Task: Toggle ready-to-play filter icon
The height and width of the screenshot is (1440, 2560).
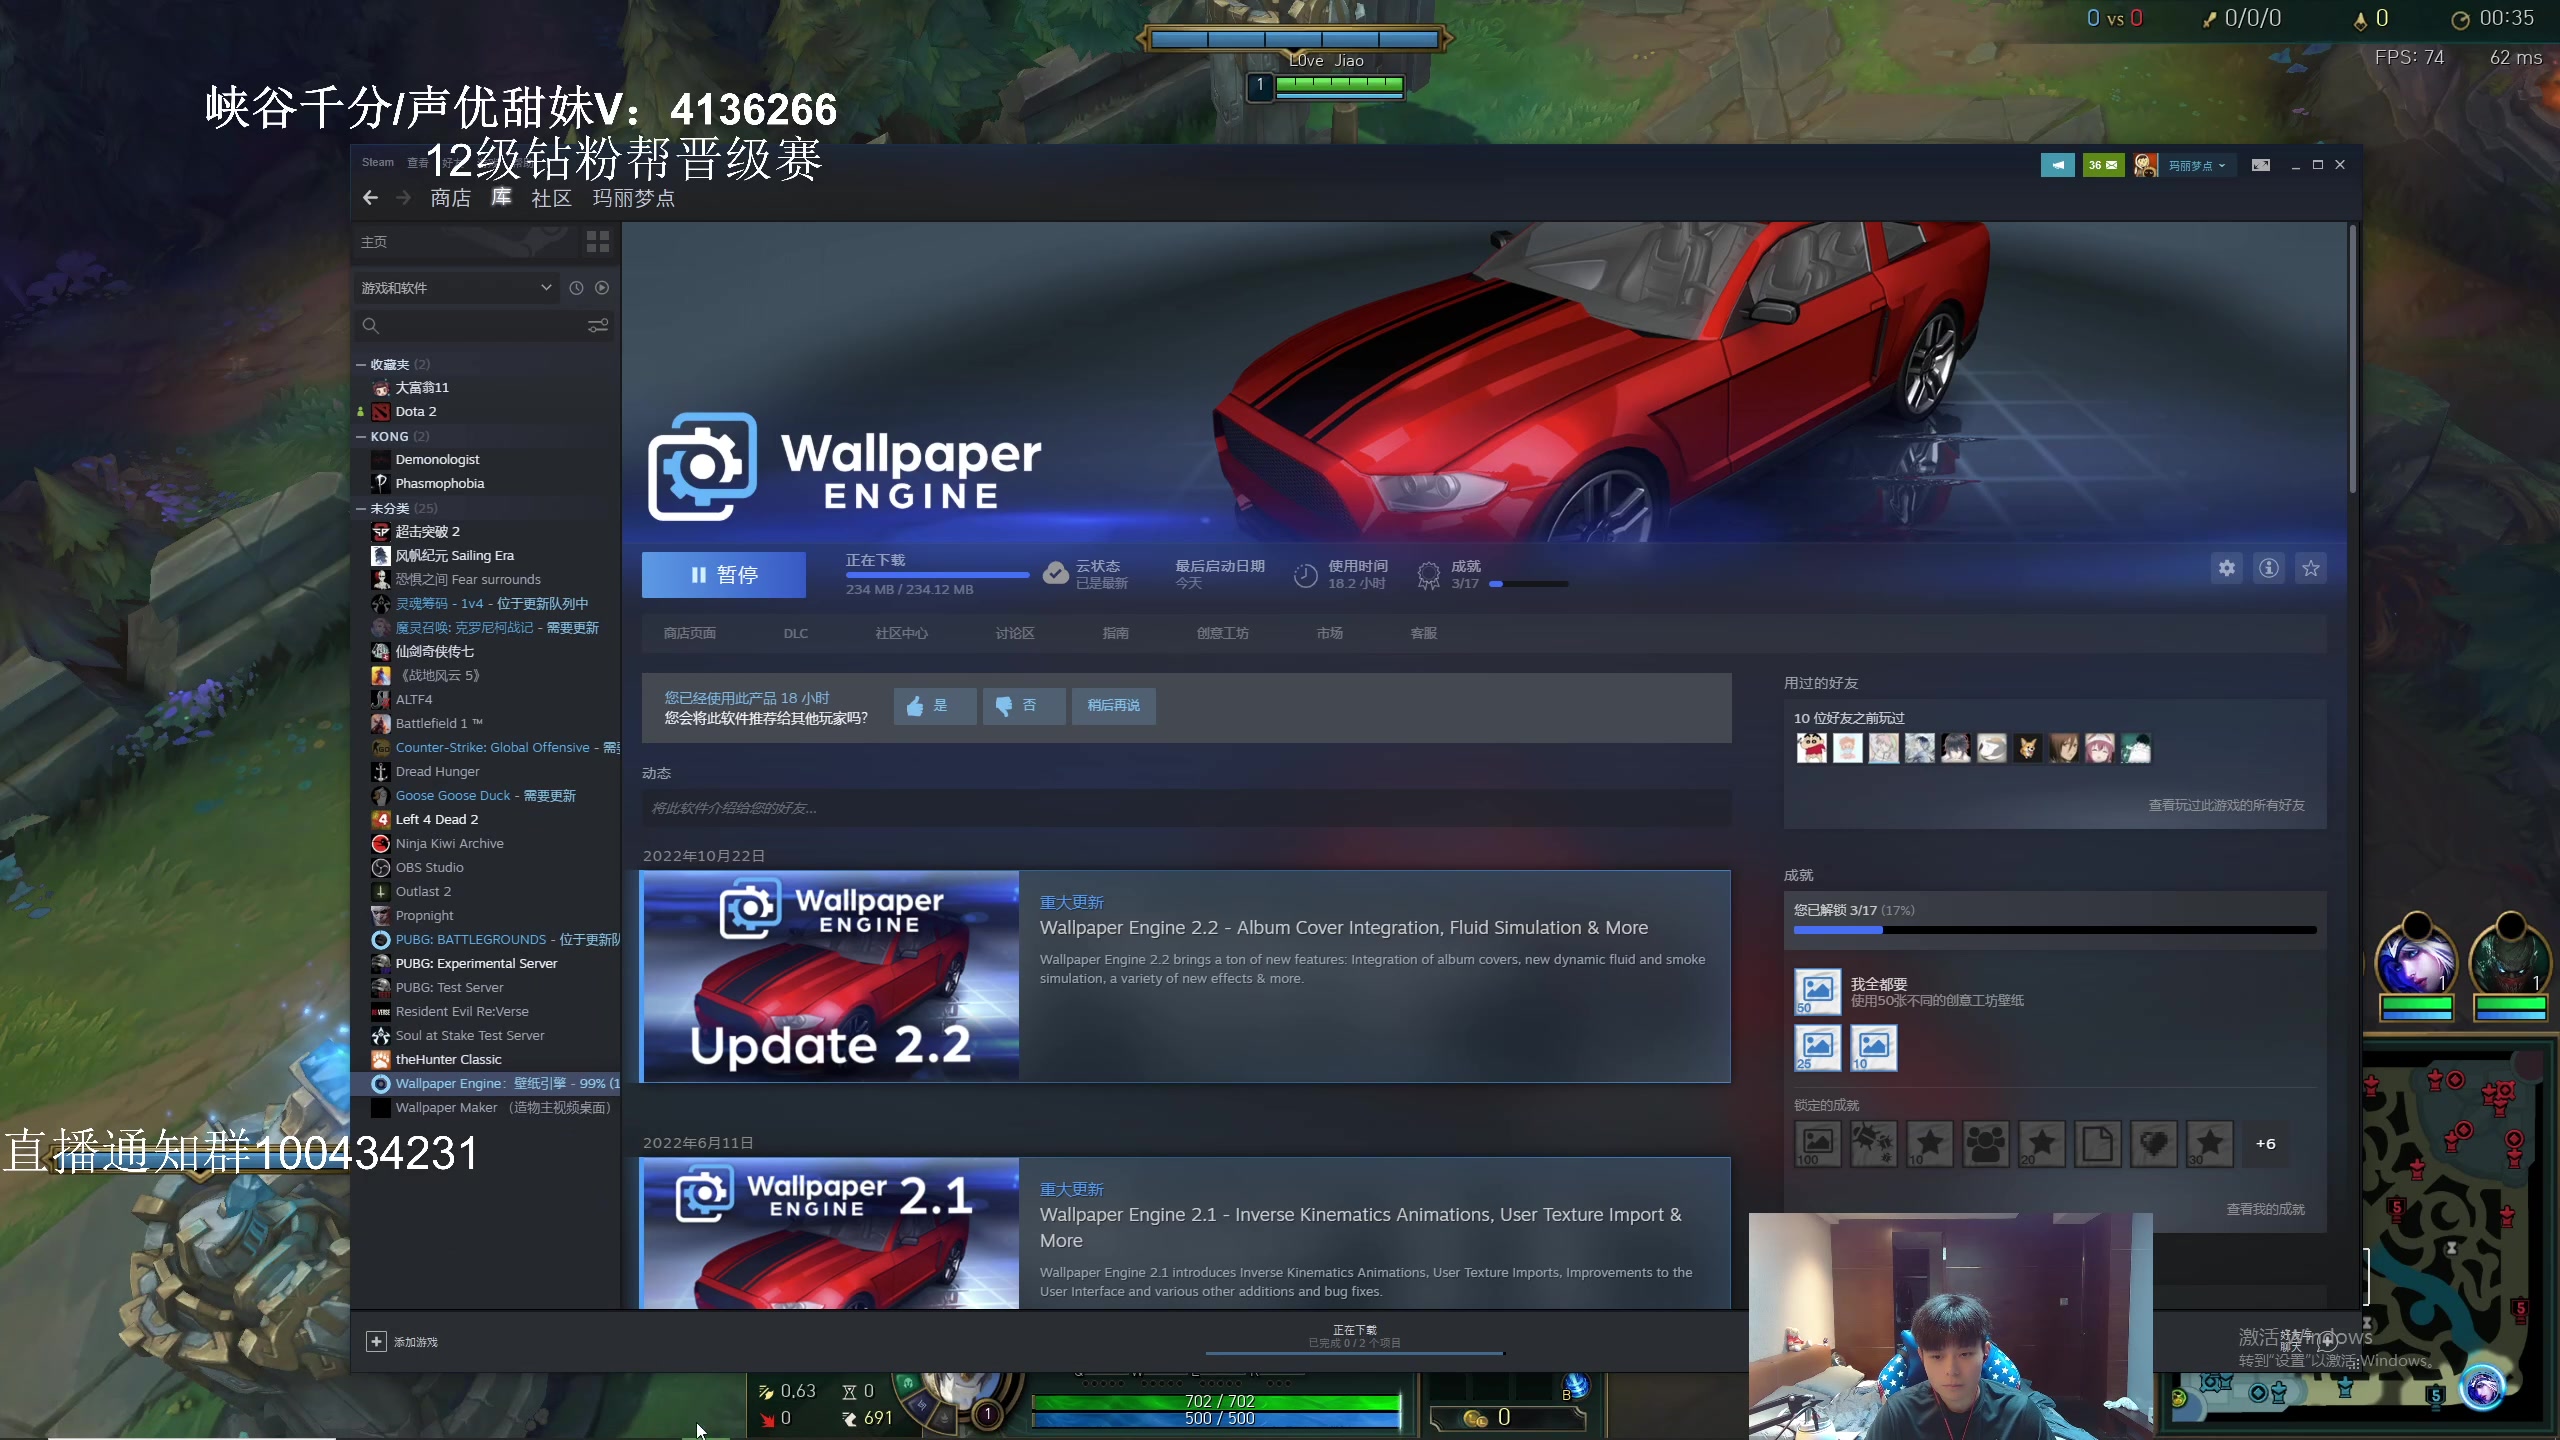Action: coord(602,288)
